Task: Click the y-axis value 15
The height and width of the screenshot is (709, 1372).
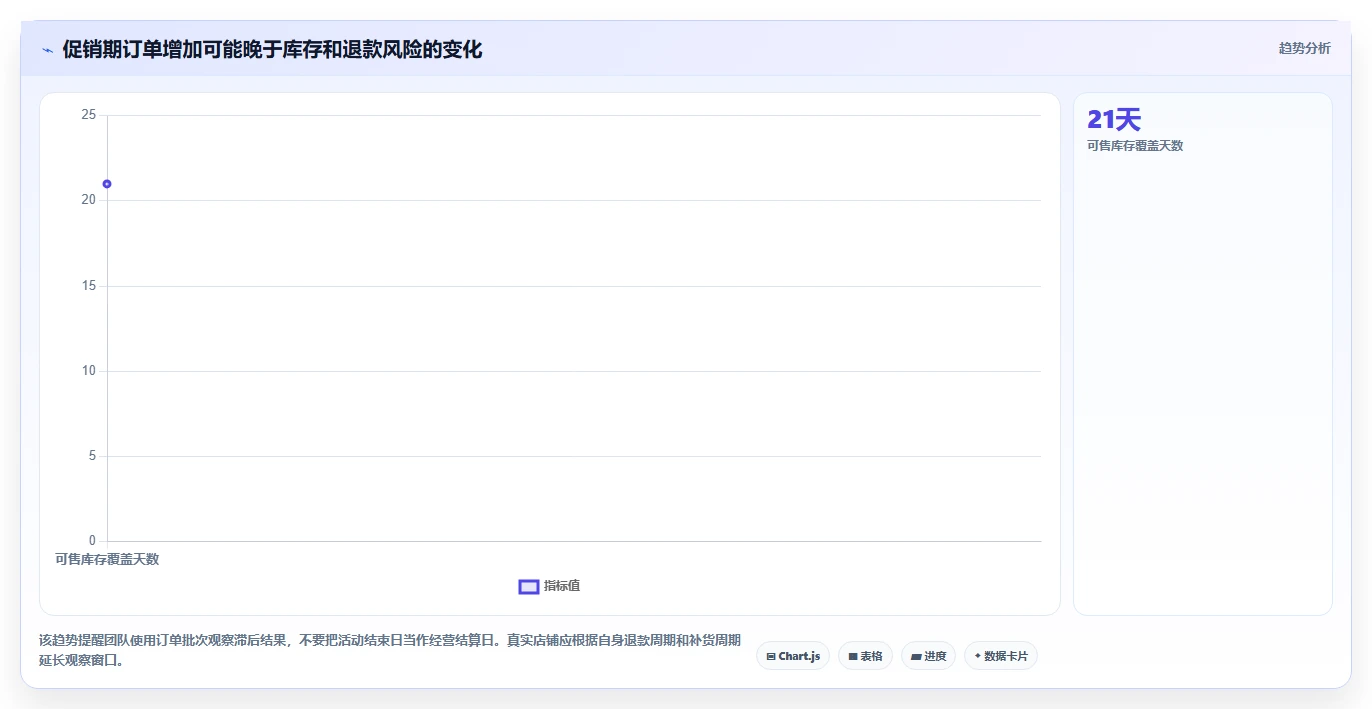Action: (89, 286)
